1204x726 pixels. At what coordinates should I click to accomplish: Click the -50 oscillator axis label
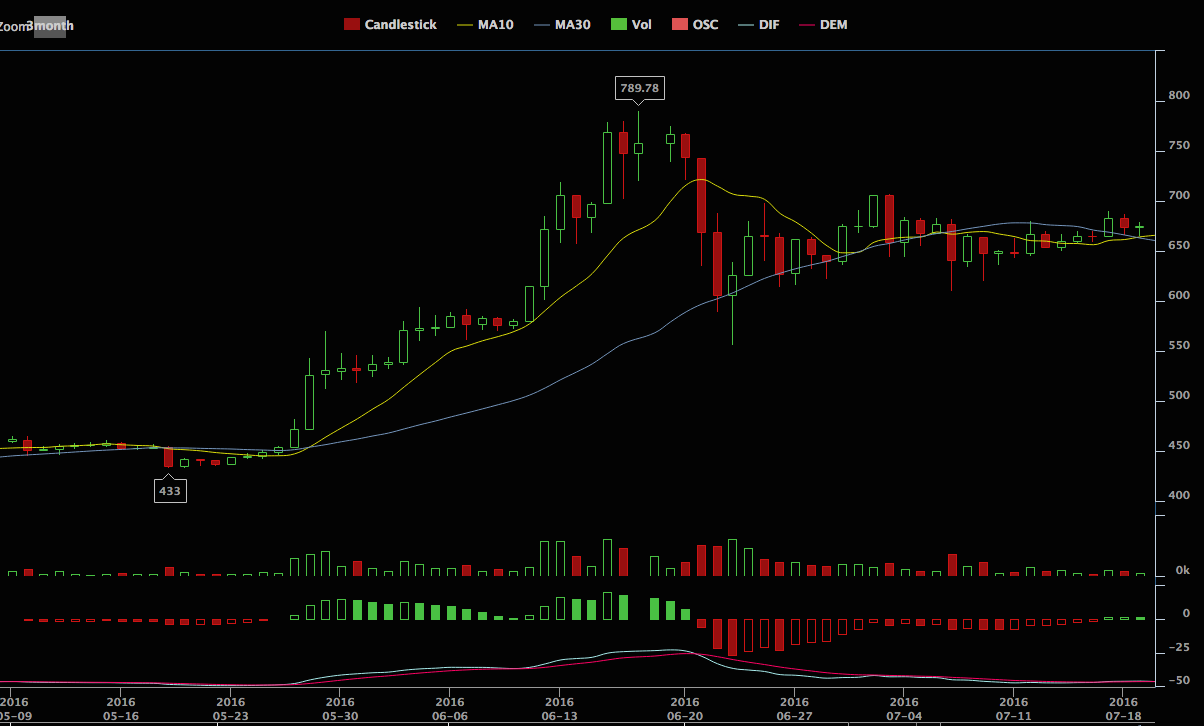pos(1179,681)
